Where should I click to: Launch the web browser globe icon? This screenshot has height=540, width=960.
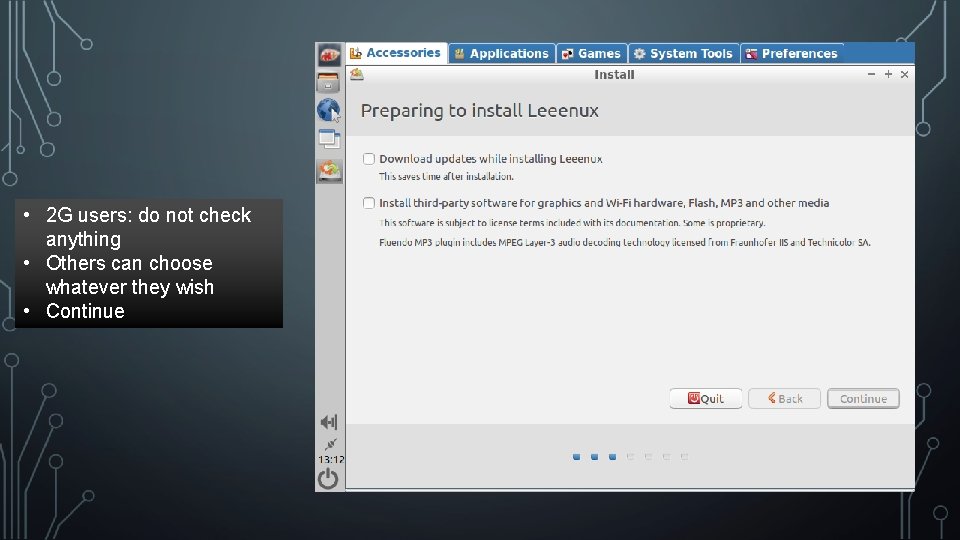click(x=329, y=110)
